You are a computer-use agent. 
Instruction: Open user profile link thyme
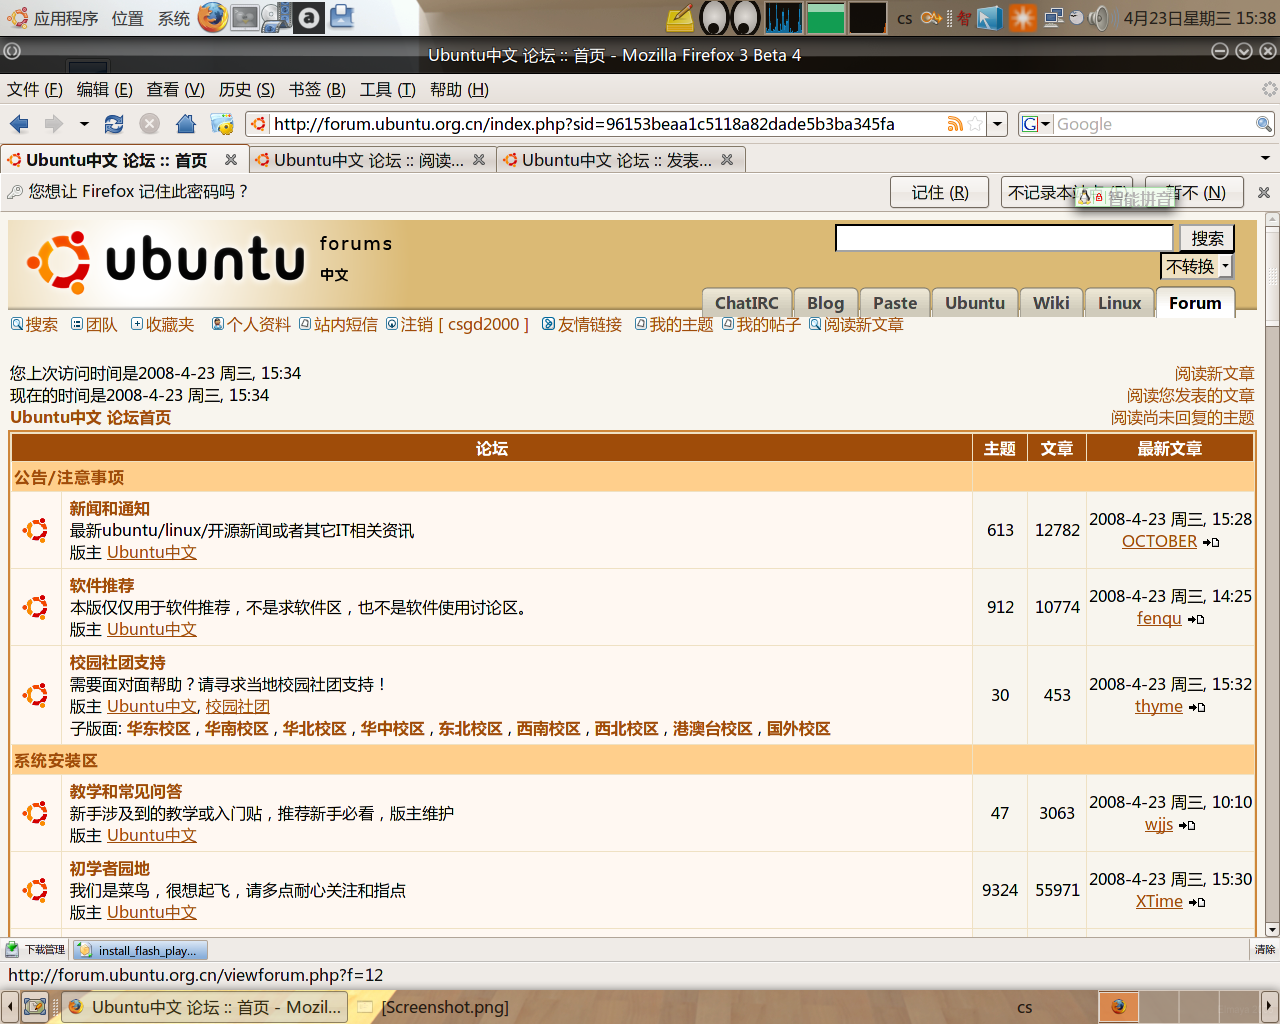coord(1159,706)
